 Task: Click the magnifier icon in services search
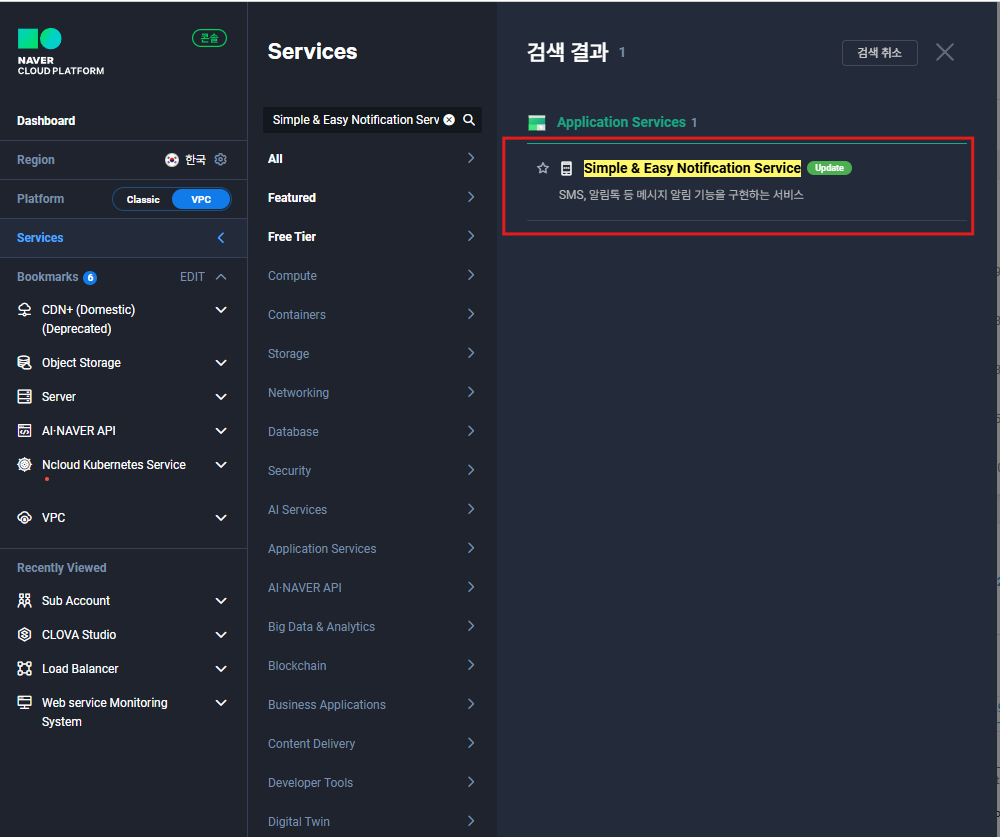(469, 119)
